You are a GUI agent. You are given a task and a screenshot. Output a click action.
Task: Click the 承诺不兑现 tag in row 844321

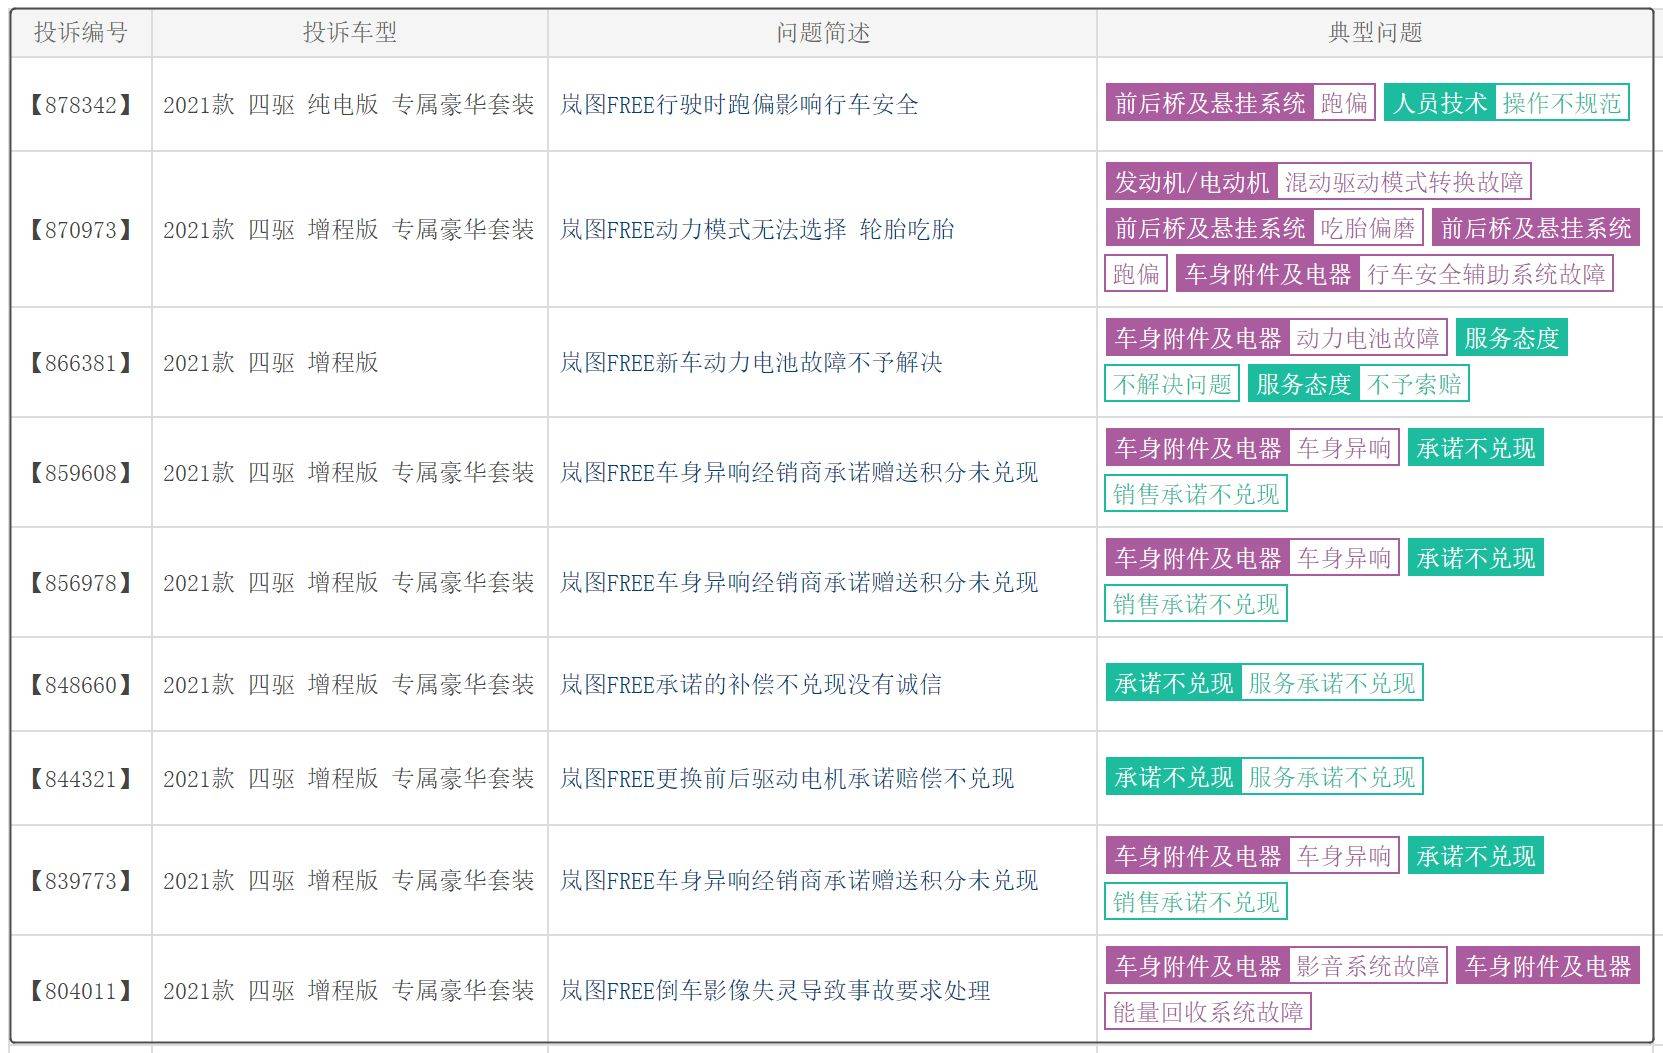(1174, 777)
